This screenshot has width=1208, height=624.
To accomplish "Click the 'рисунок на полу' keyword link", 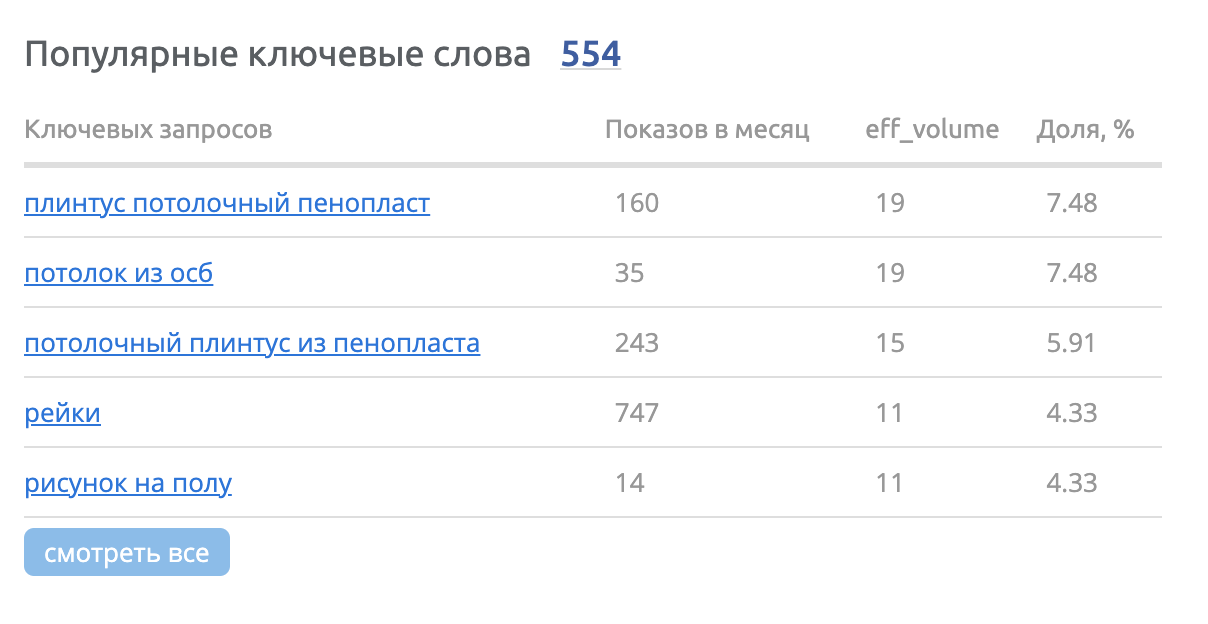I will 128,484.
